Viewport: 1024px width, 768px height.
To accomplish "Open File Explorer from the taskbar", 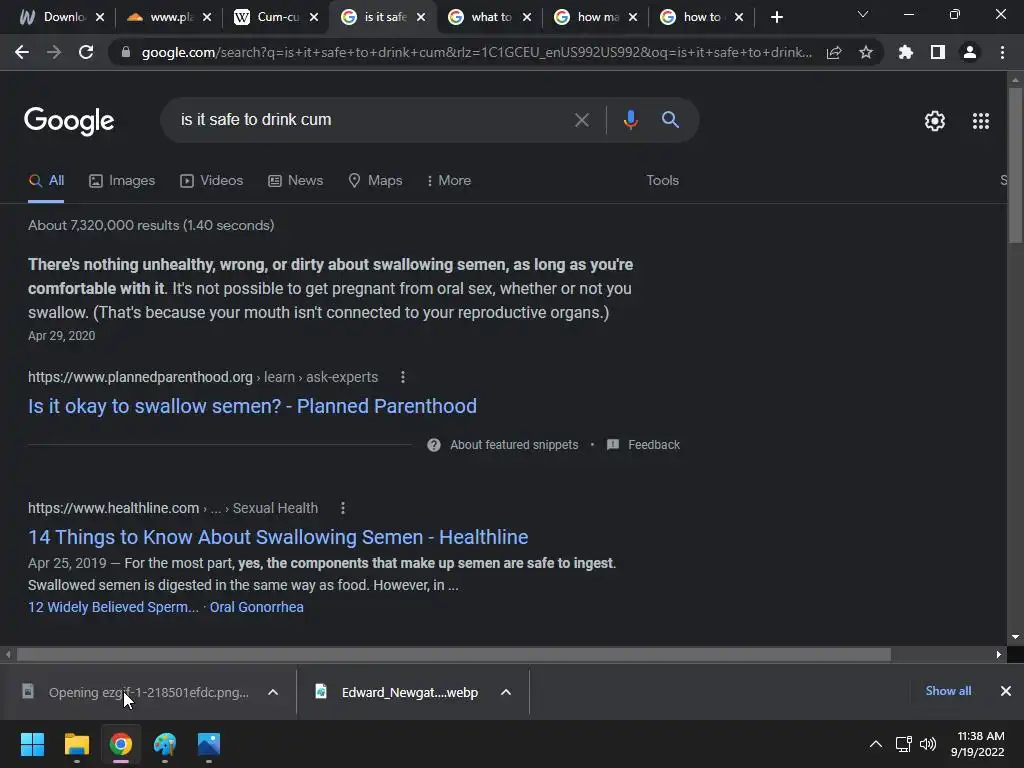I will [76, 744].
